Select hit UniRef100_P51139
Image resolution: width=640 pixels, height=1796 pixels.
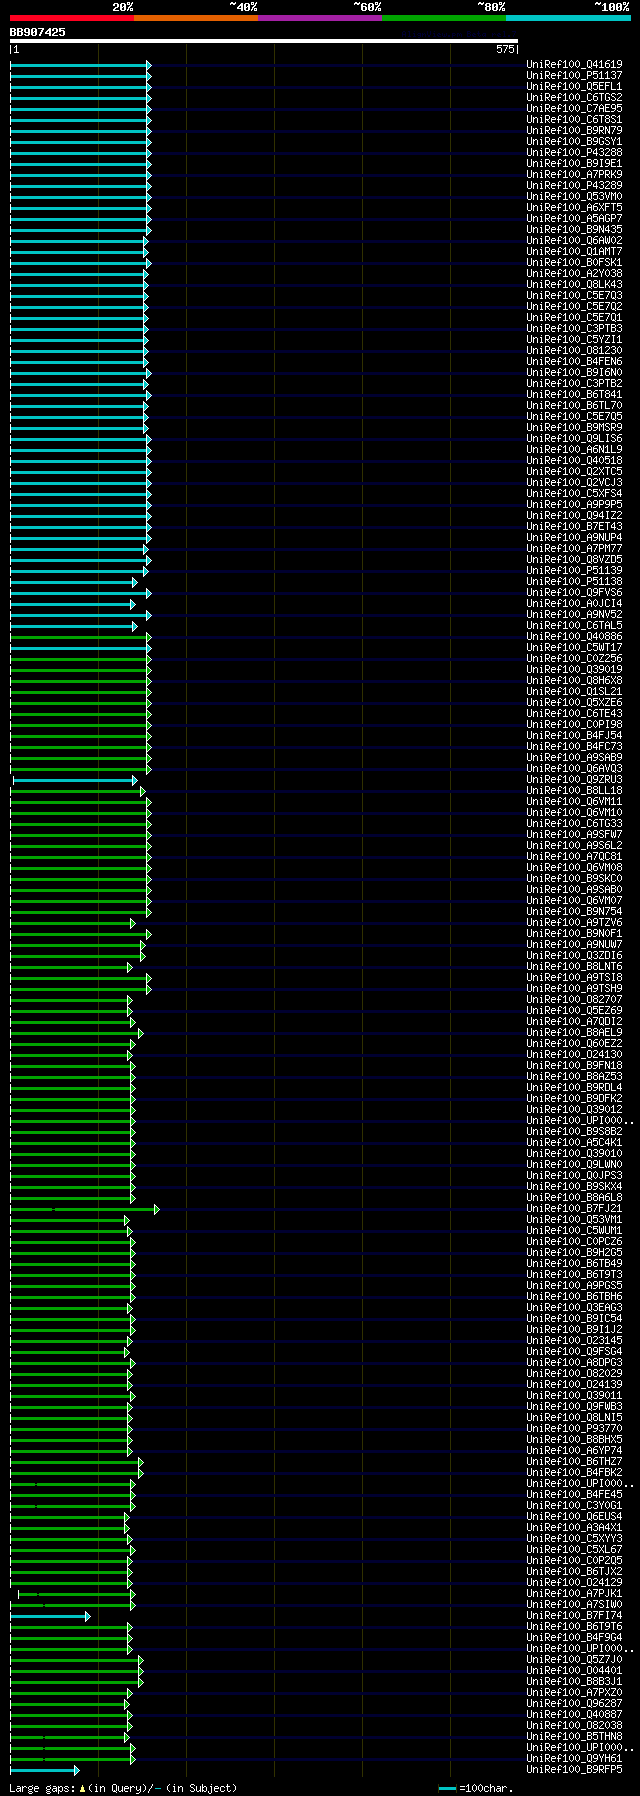coord(574,571)
